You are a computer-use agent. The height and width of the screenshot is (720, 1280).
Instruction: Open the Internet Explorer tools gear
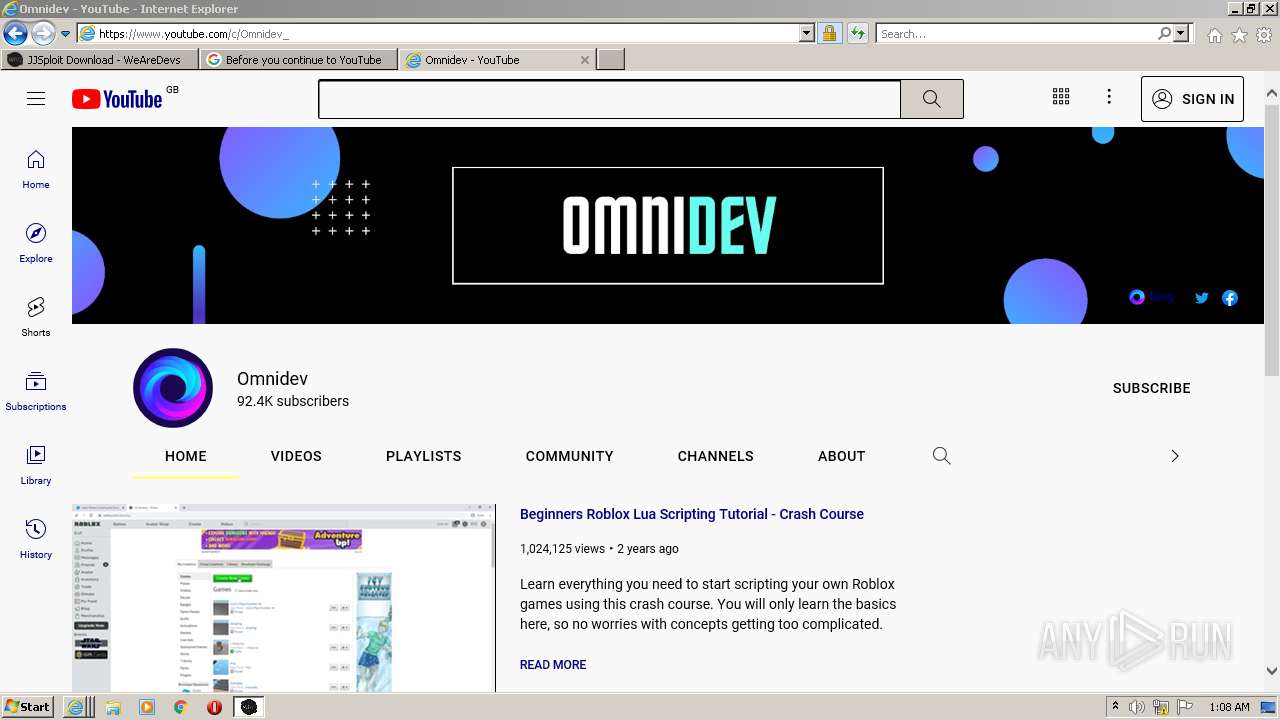click(1264, 35)
